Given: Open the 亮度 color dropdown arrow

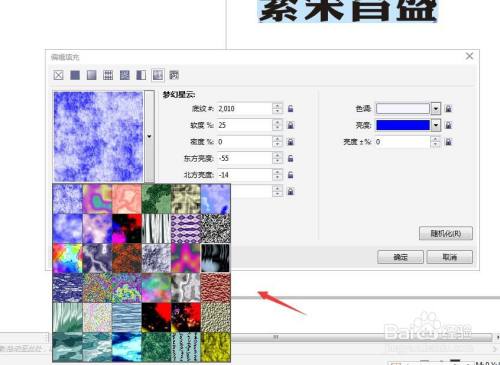Looking at the screenshot, I should [436, 125].
